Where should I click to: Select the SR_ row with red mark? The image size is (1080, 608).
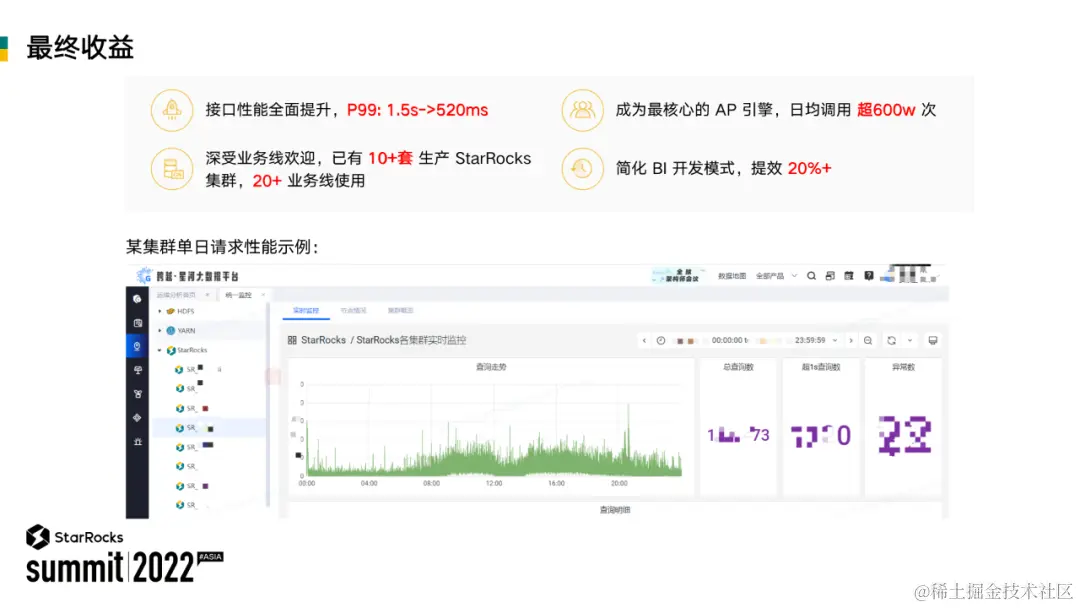click(x=207, y=409)
